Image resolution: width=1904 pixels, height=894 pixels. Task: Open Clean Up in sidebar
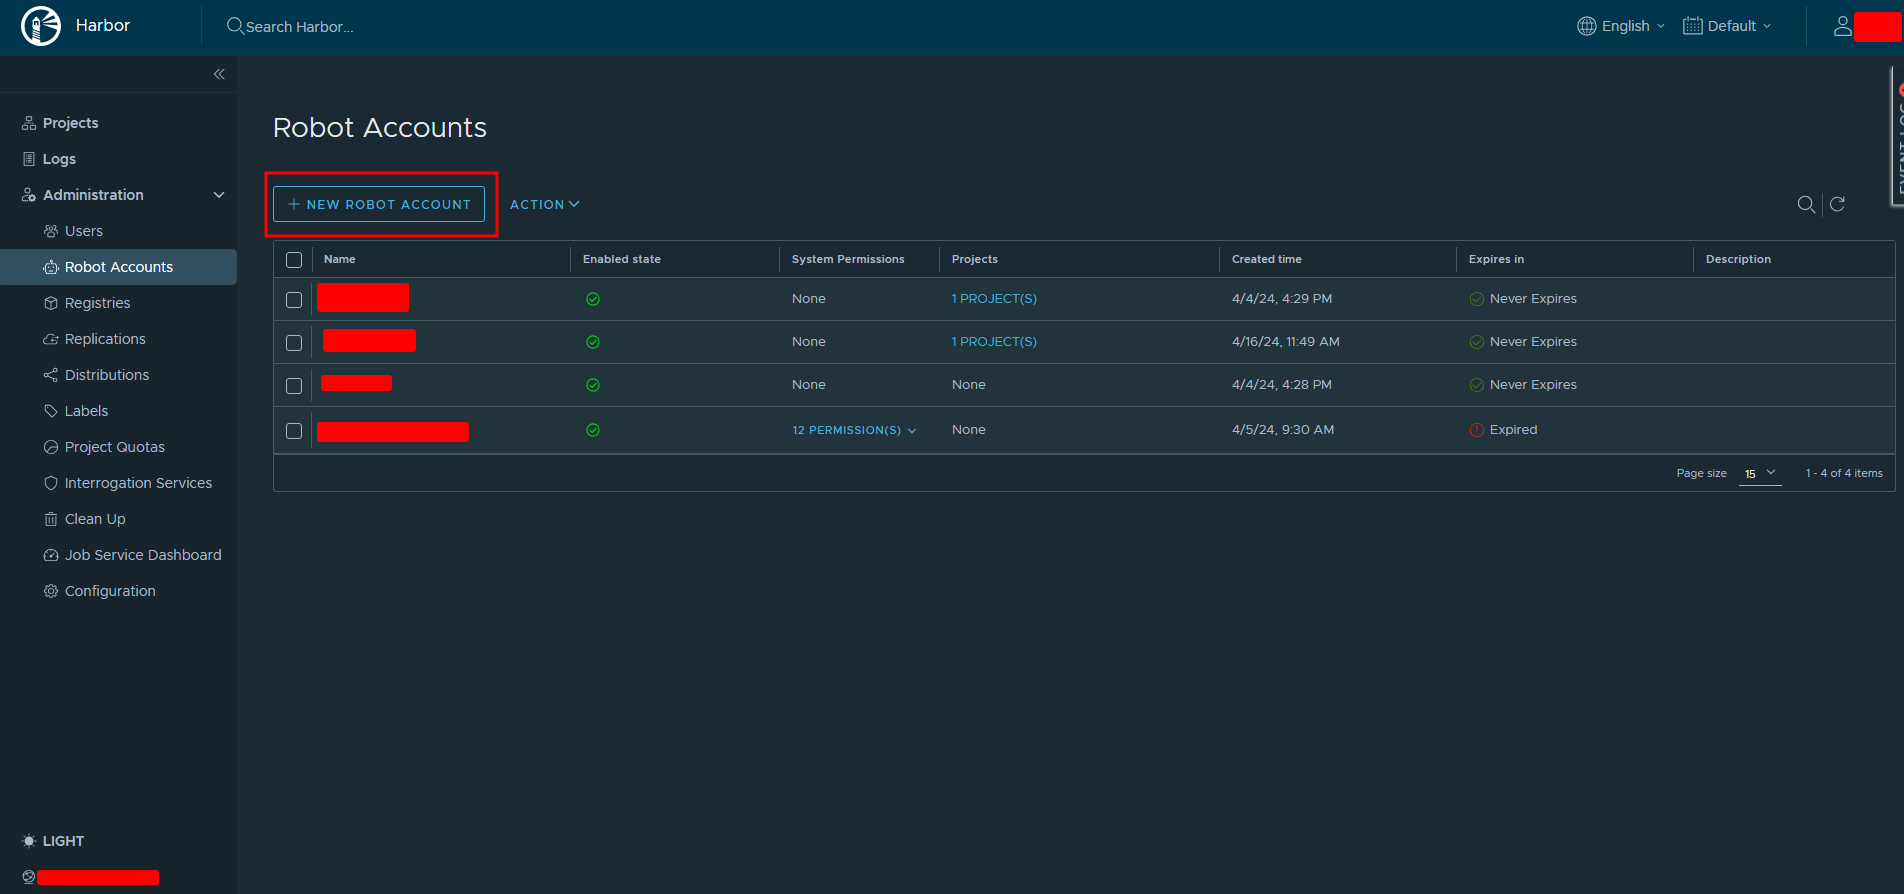point(95,519)
